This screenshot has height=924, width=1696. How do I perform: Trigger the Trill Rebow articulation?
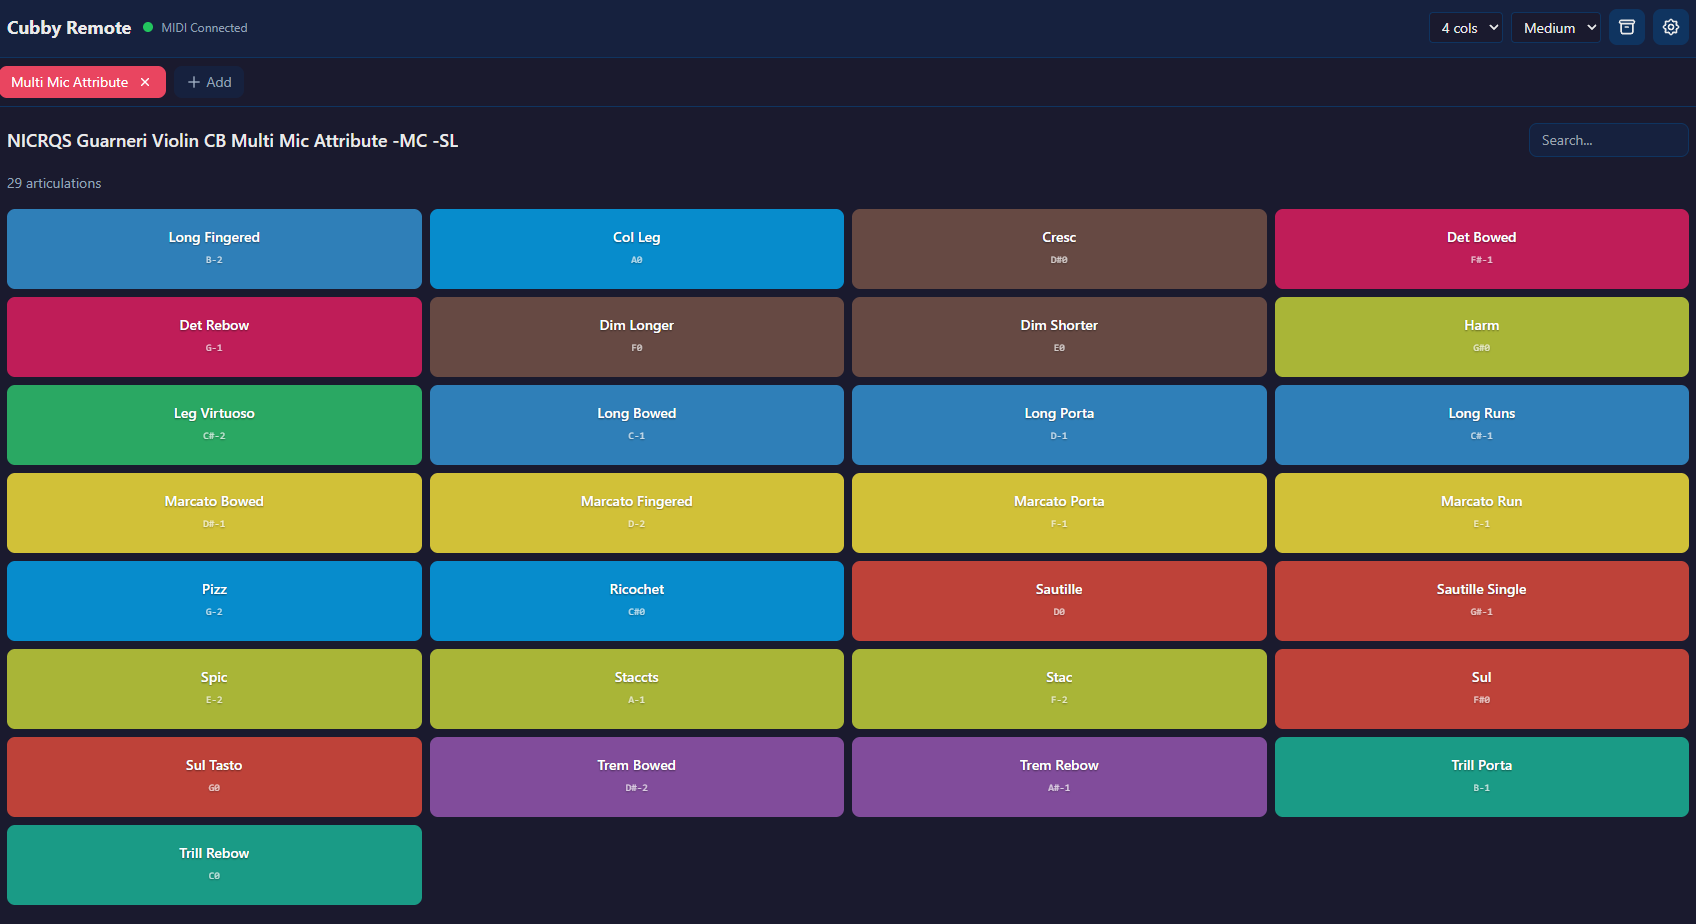pyautogui.click(x=214, y=864)
